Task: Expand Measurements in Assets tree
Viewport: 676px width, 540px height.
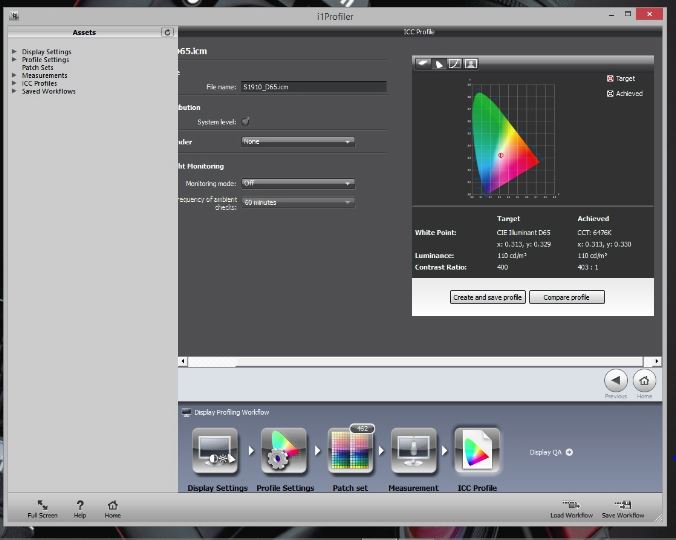Action: point(14,75)
